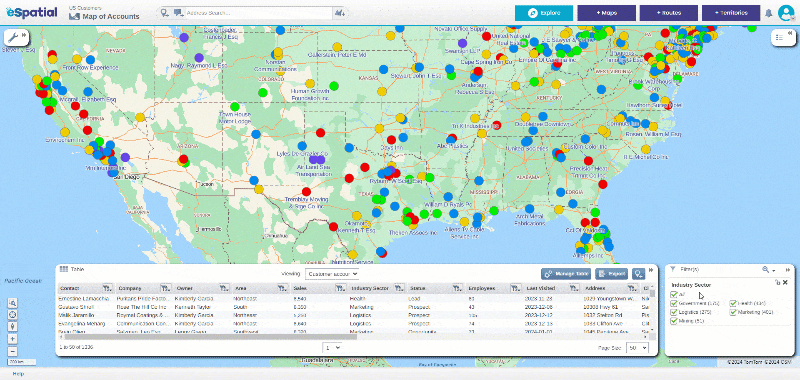This screenshot has height=380, width=800.
Task: Uncheck the Government filter checkbox
Action: [x=674, y=303]
